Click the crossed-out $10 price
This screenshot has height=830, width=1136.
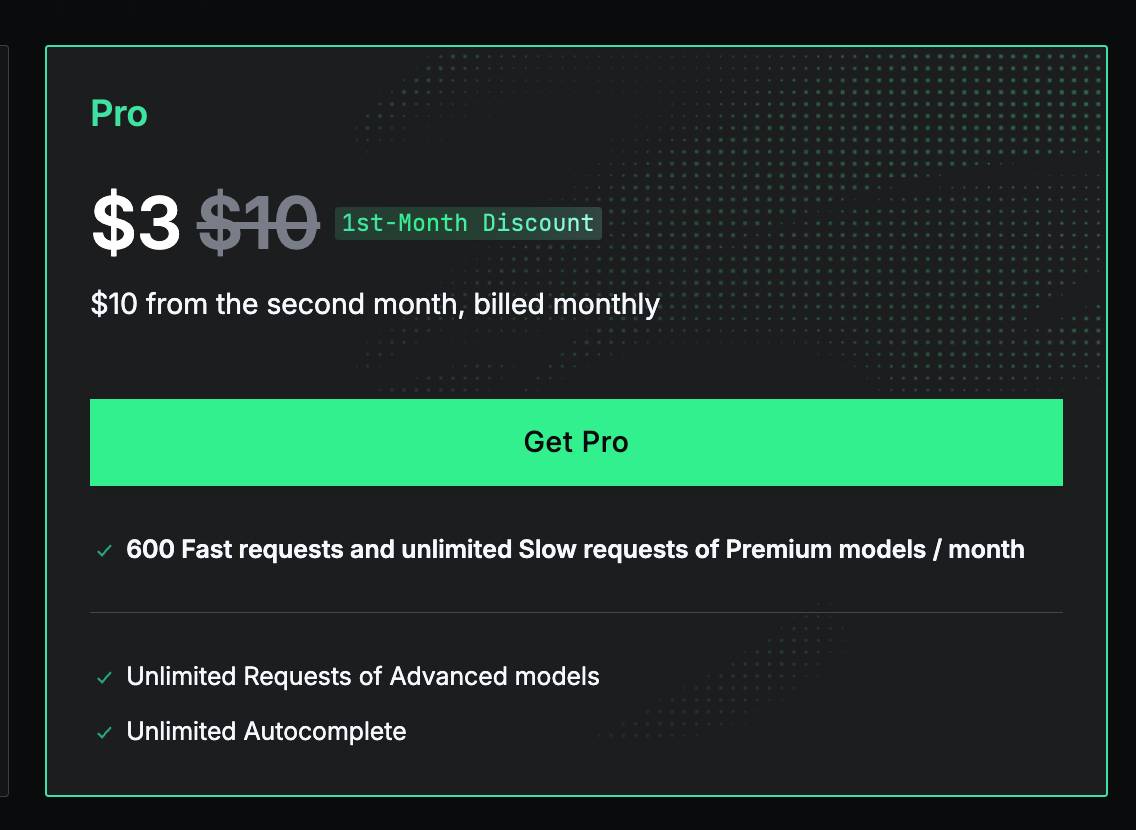pos(258,223)
